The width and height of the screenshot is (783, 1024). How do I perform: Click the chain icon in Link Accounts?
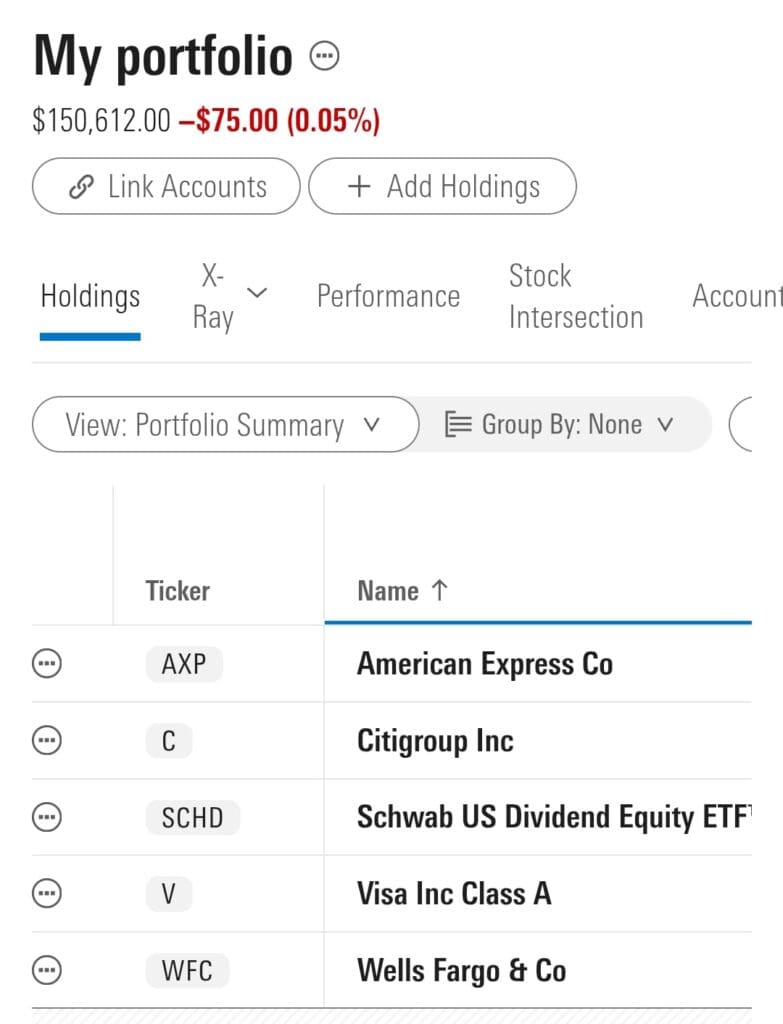(x=82, y=187)
